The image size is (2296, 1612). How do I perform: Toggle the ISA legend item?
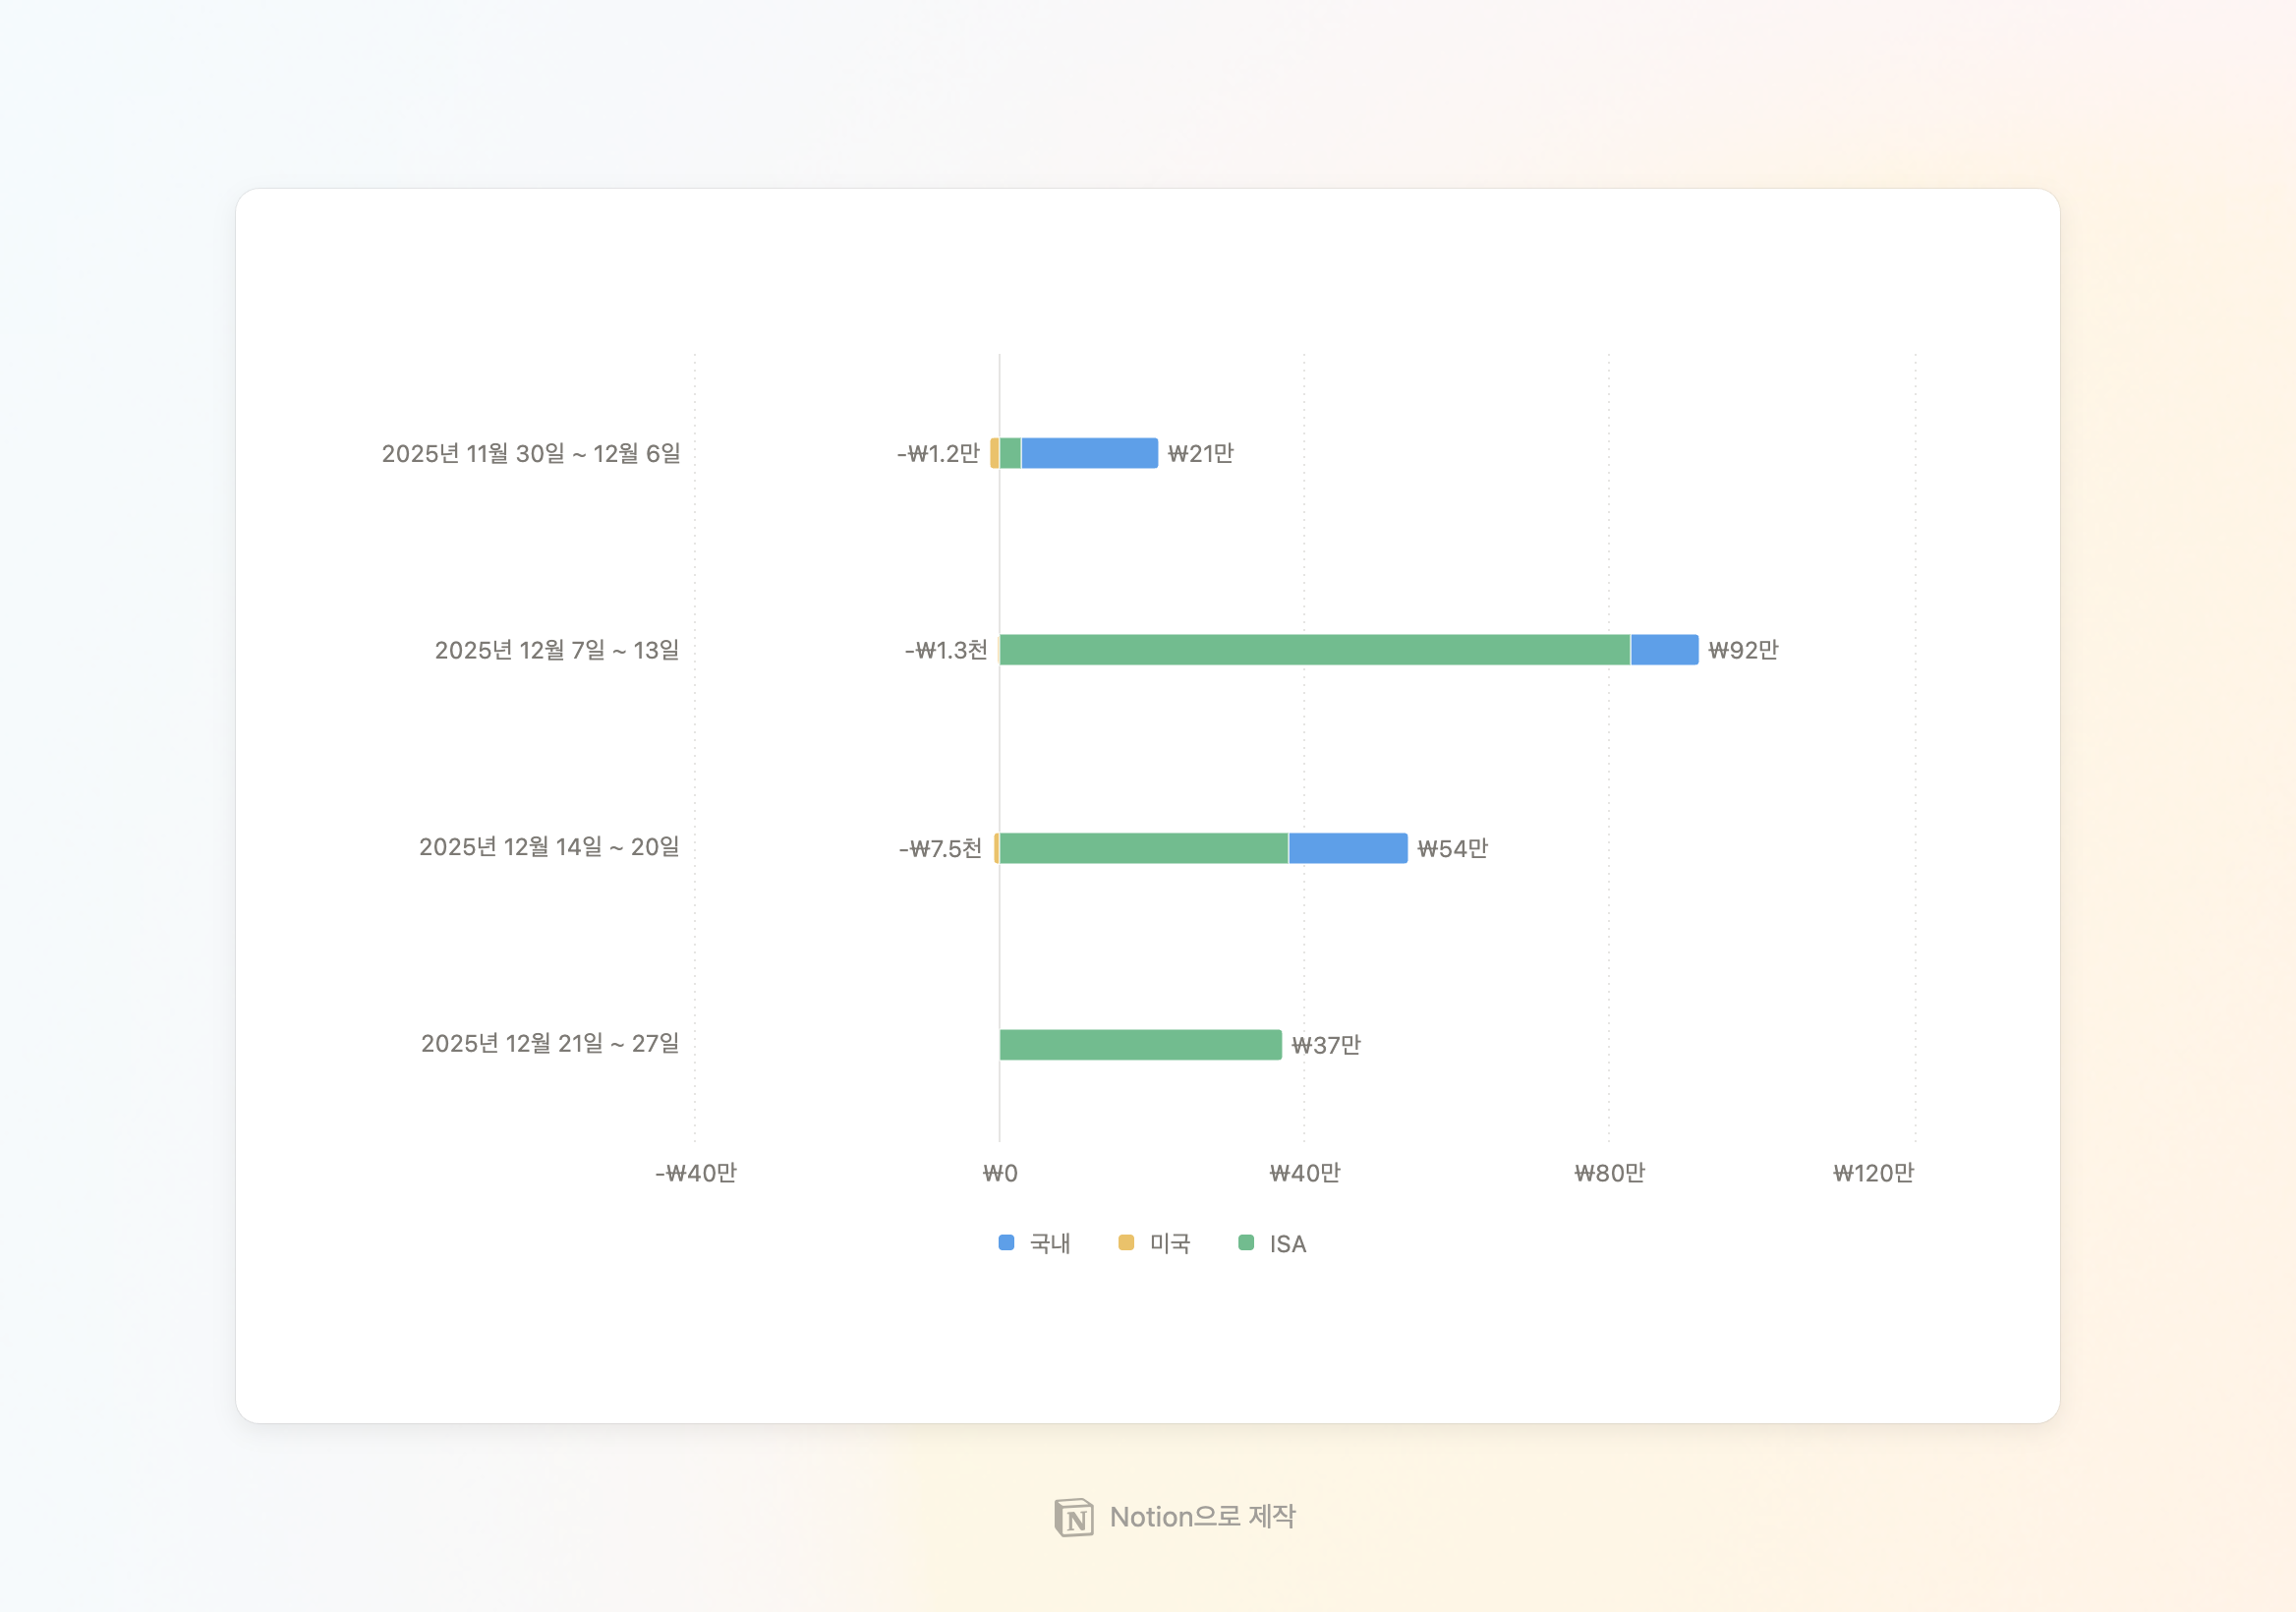point(1287,1243)
